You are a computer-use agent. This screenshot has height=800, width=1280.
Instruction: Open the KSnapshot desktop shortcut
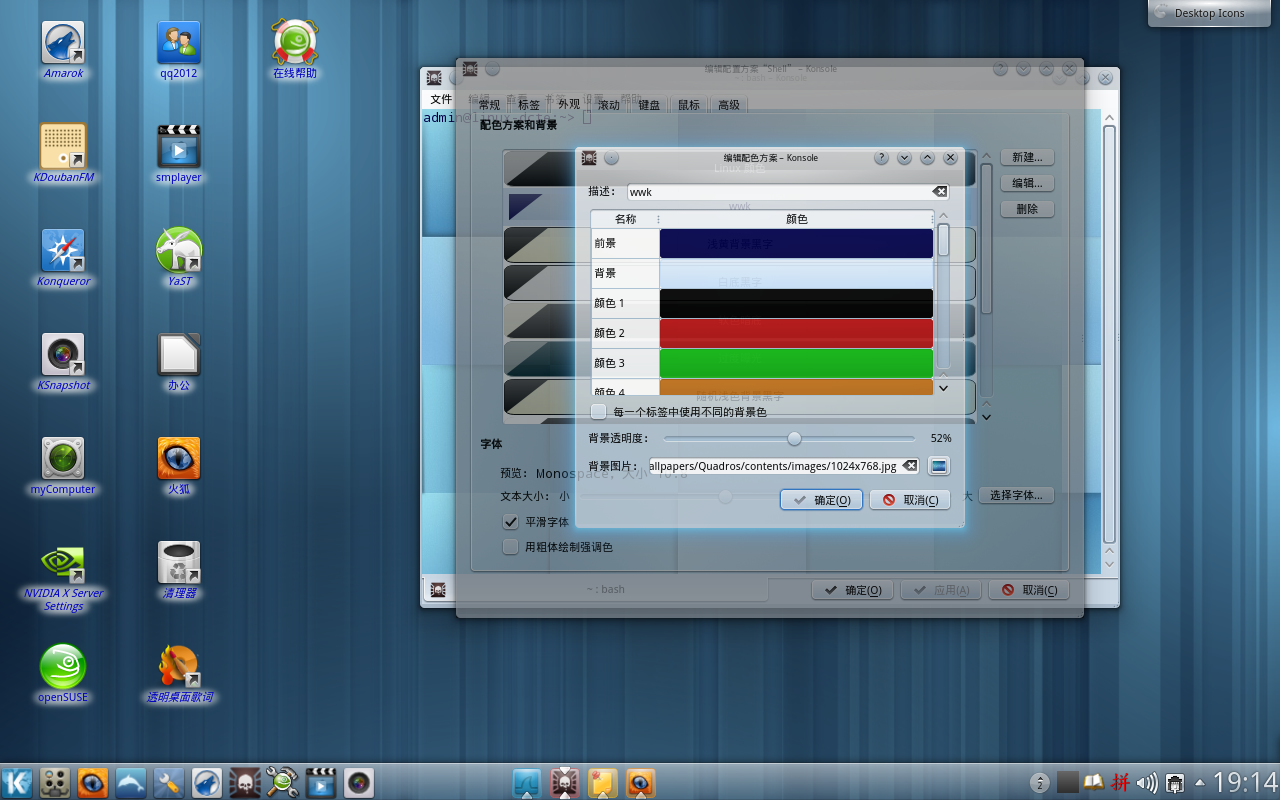(x=63, y=360)
